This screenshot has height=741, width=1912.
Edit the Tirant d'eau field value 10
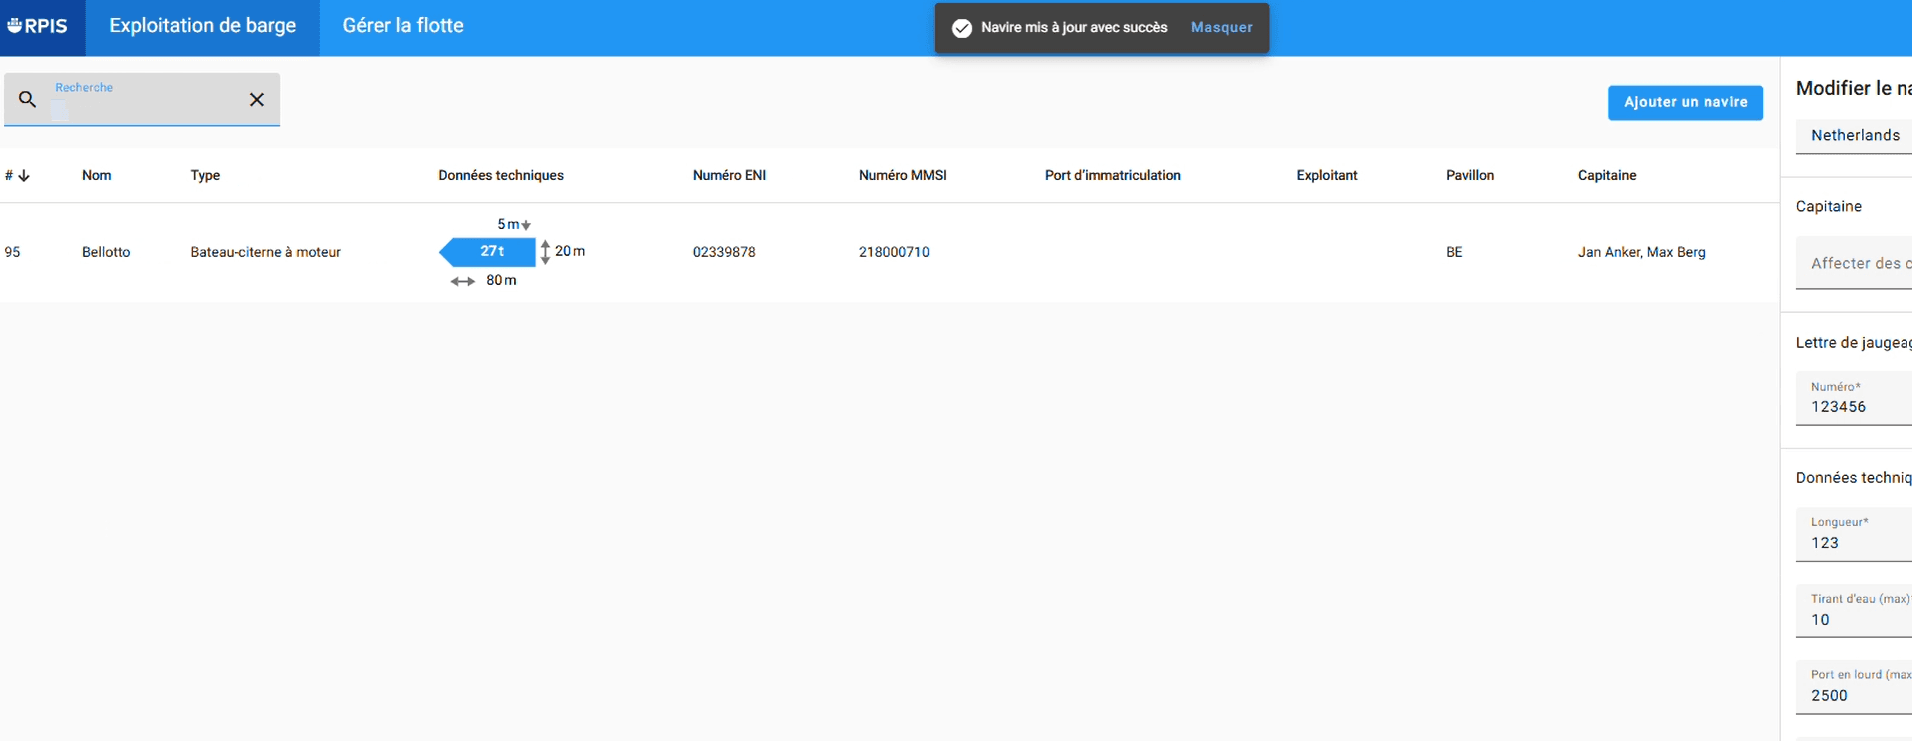tap(1854, 611)
